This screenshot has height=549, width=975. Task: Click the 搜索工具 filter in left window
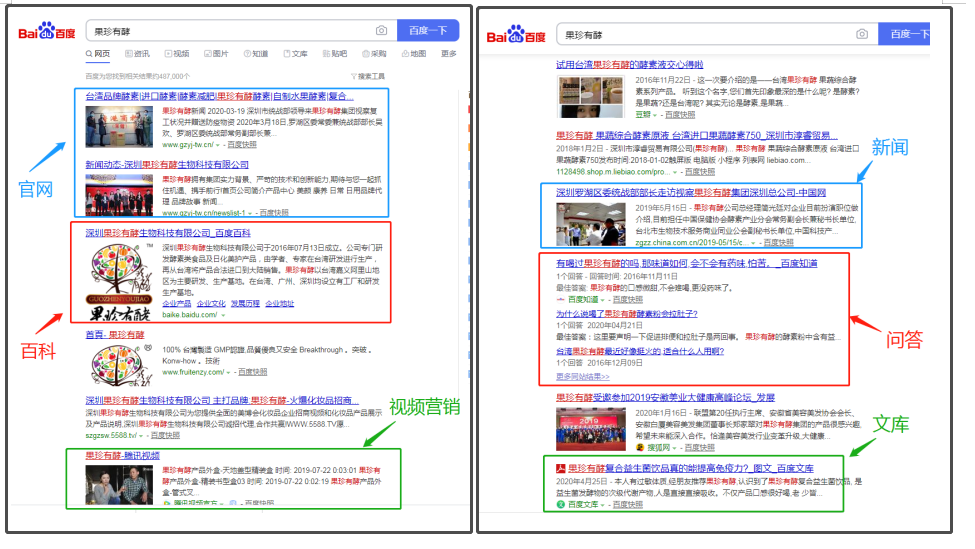[x=368, y=76]
